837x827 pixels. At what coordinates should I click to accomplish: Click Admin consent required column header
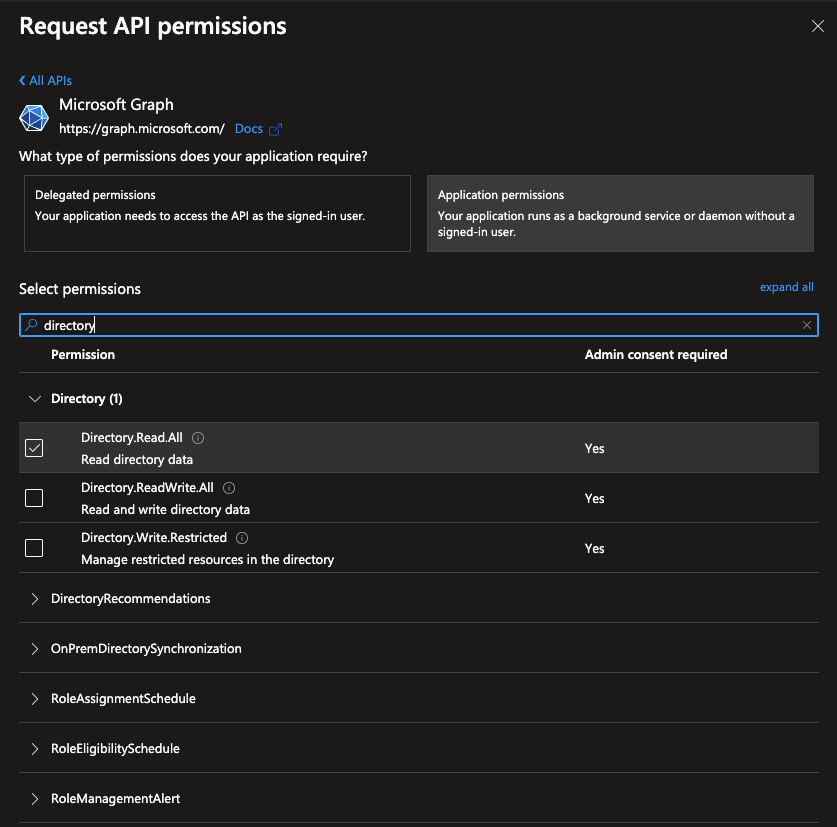[x=656, y=355]
